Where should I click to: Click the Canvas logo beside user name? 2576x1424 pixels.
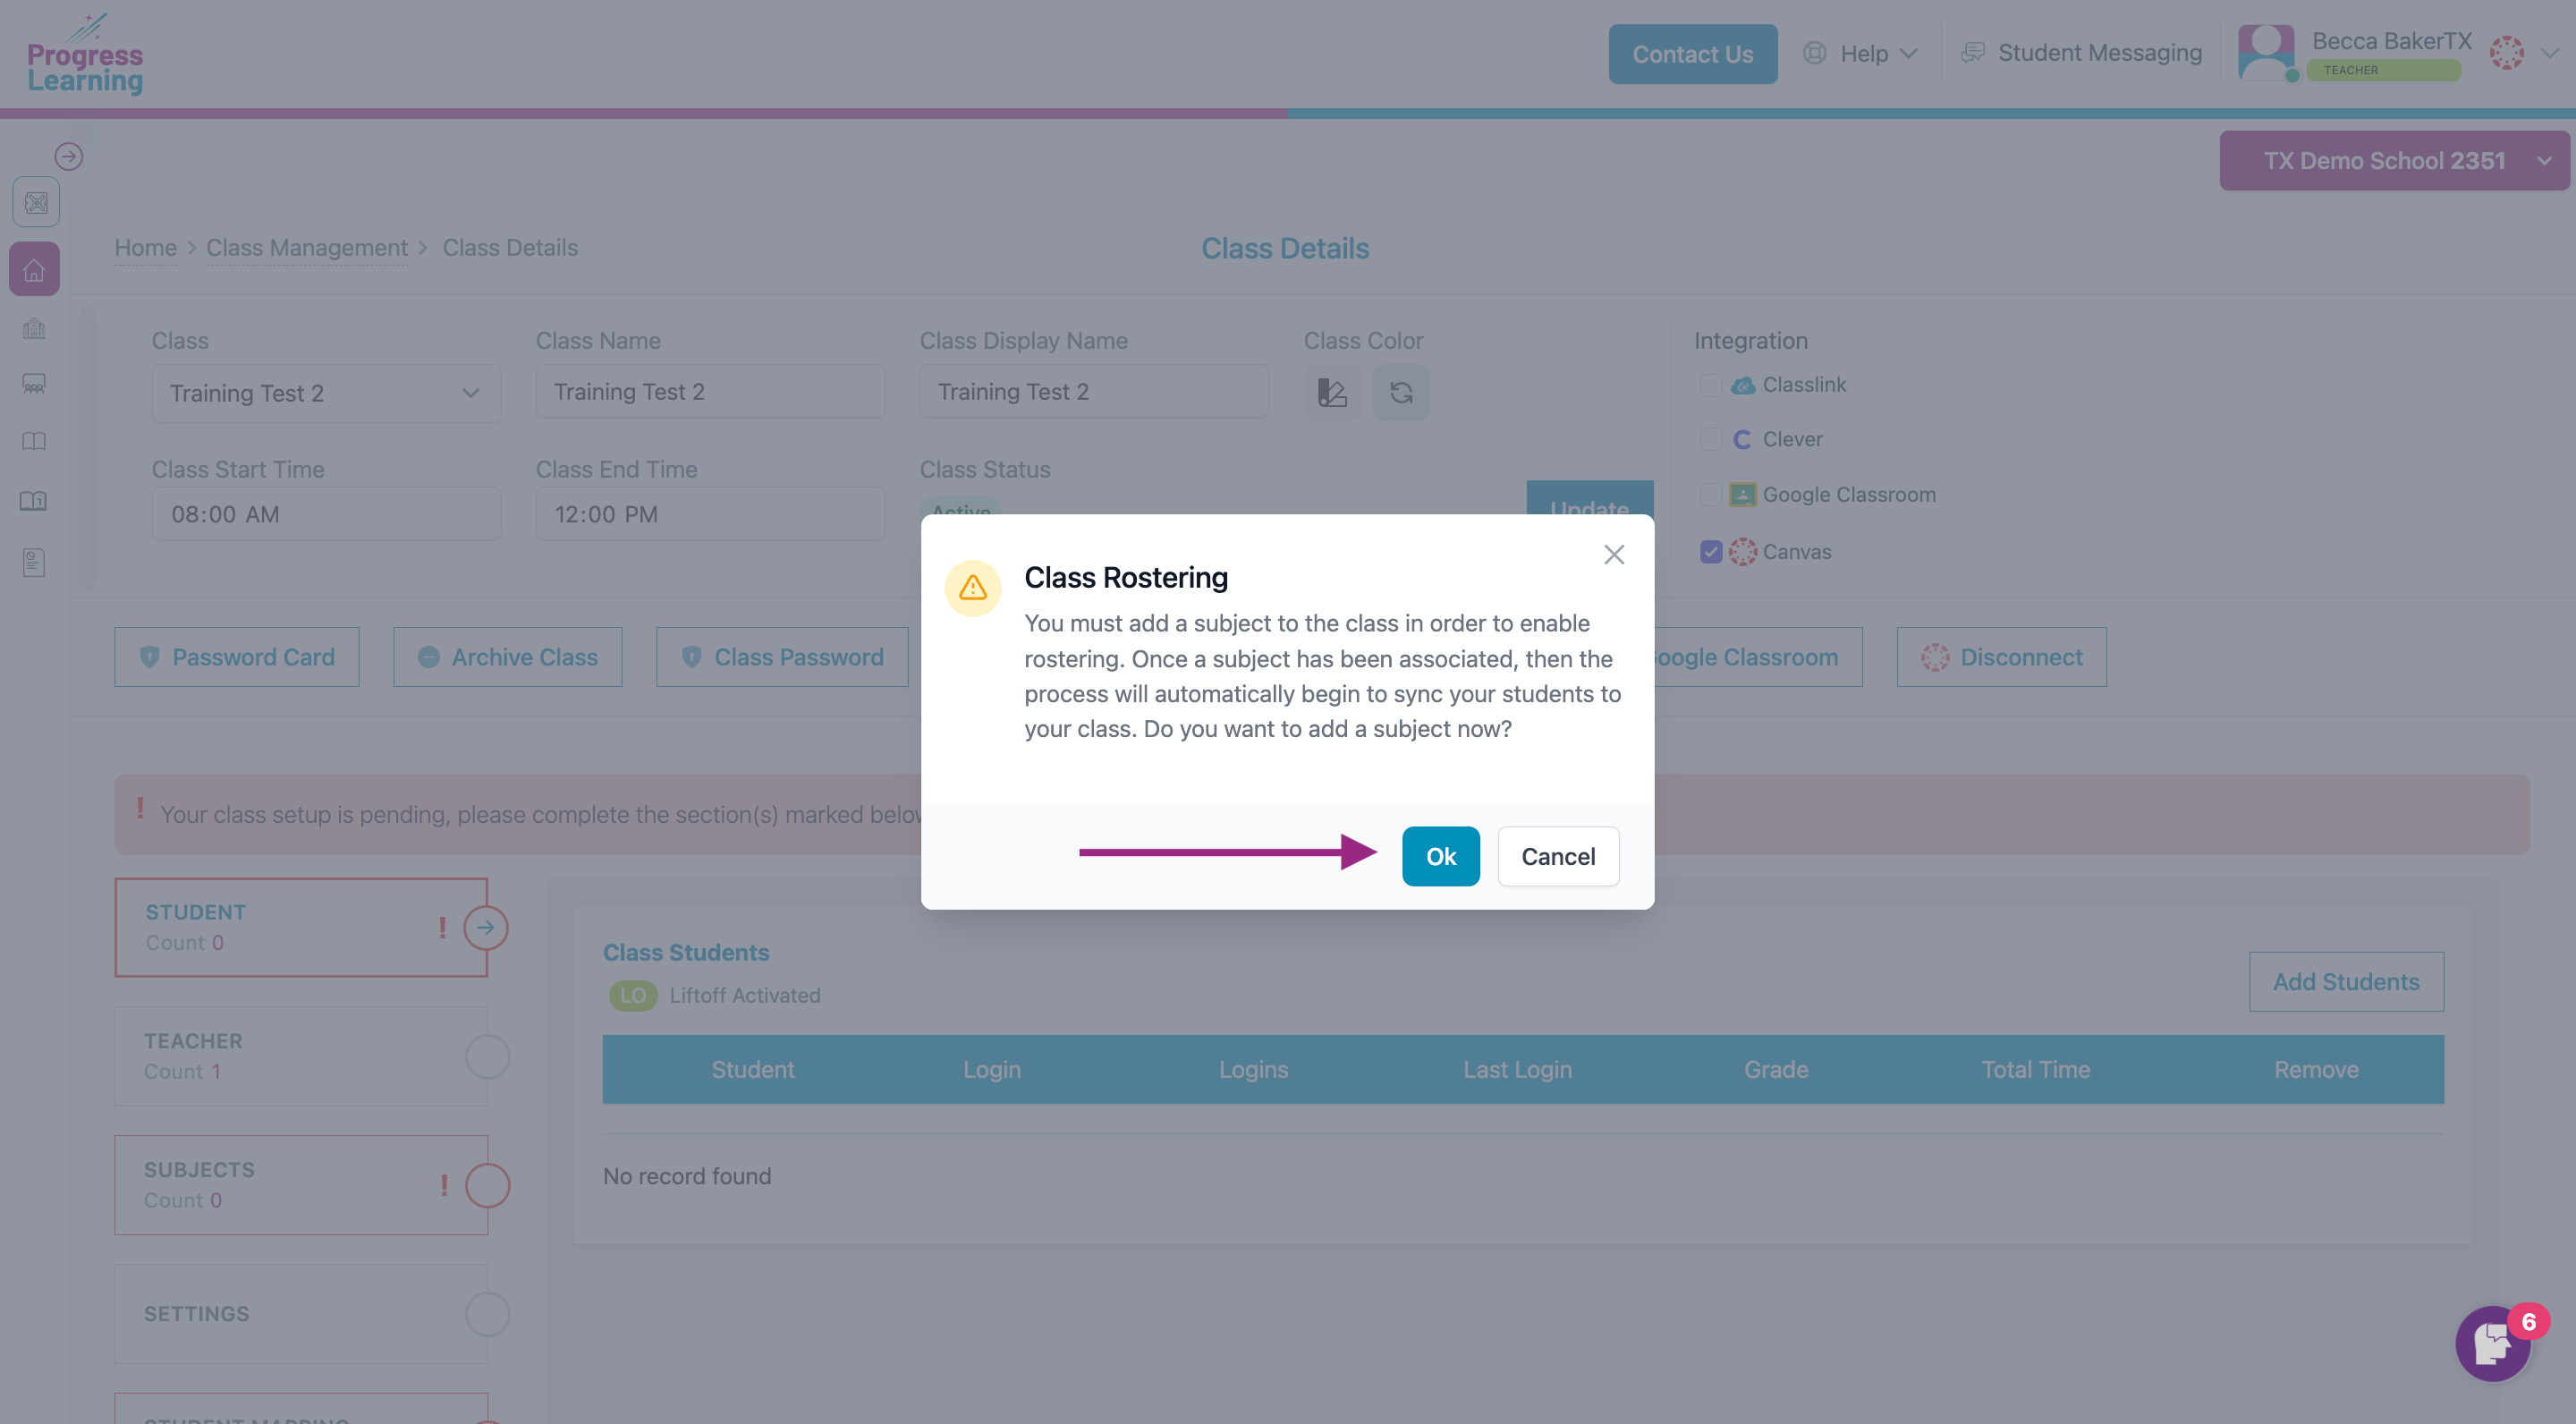tap(2506, 53)
